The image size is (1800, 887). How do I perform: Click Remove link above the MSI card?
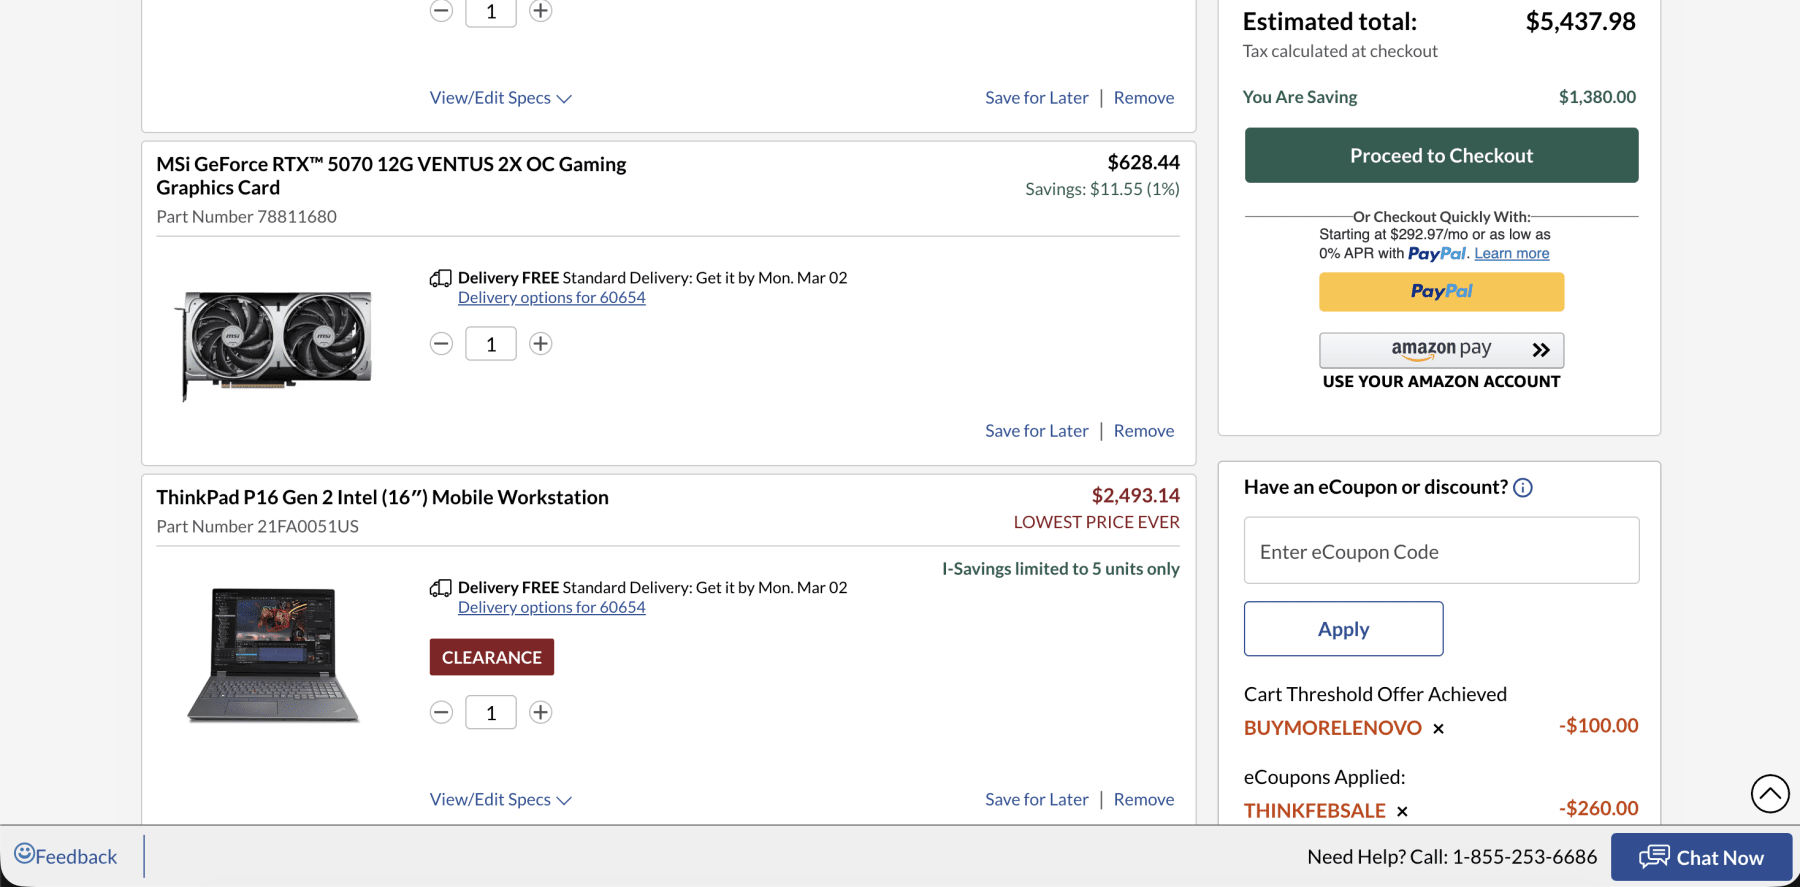1143,98
